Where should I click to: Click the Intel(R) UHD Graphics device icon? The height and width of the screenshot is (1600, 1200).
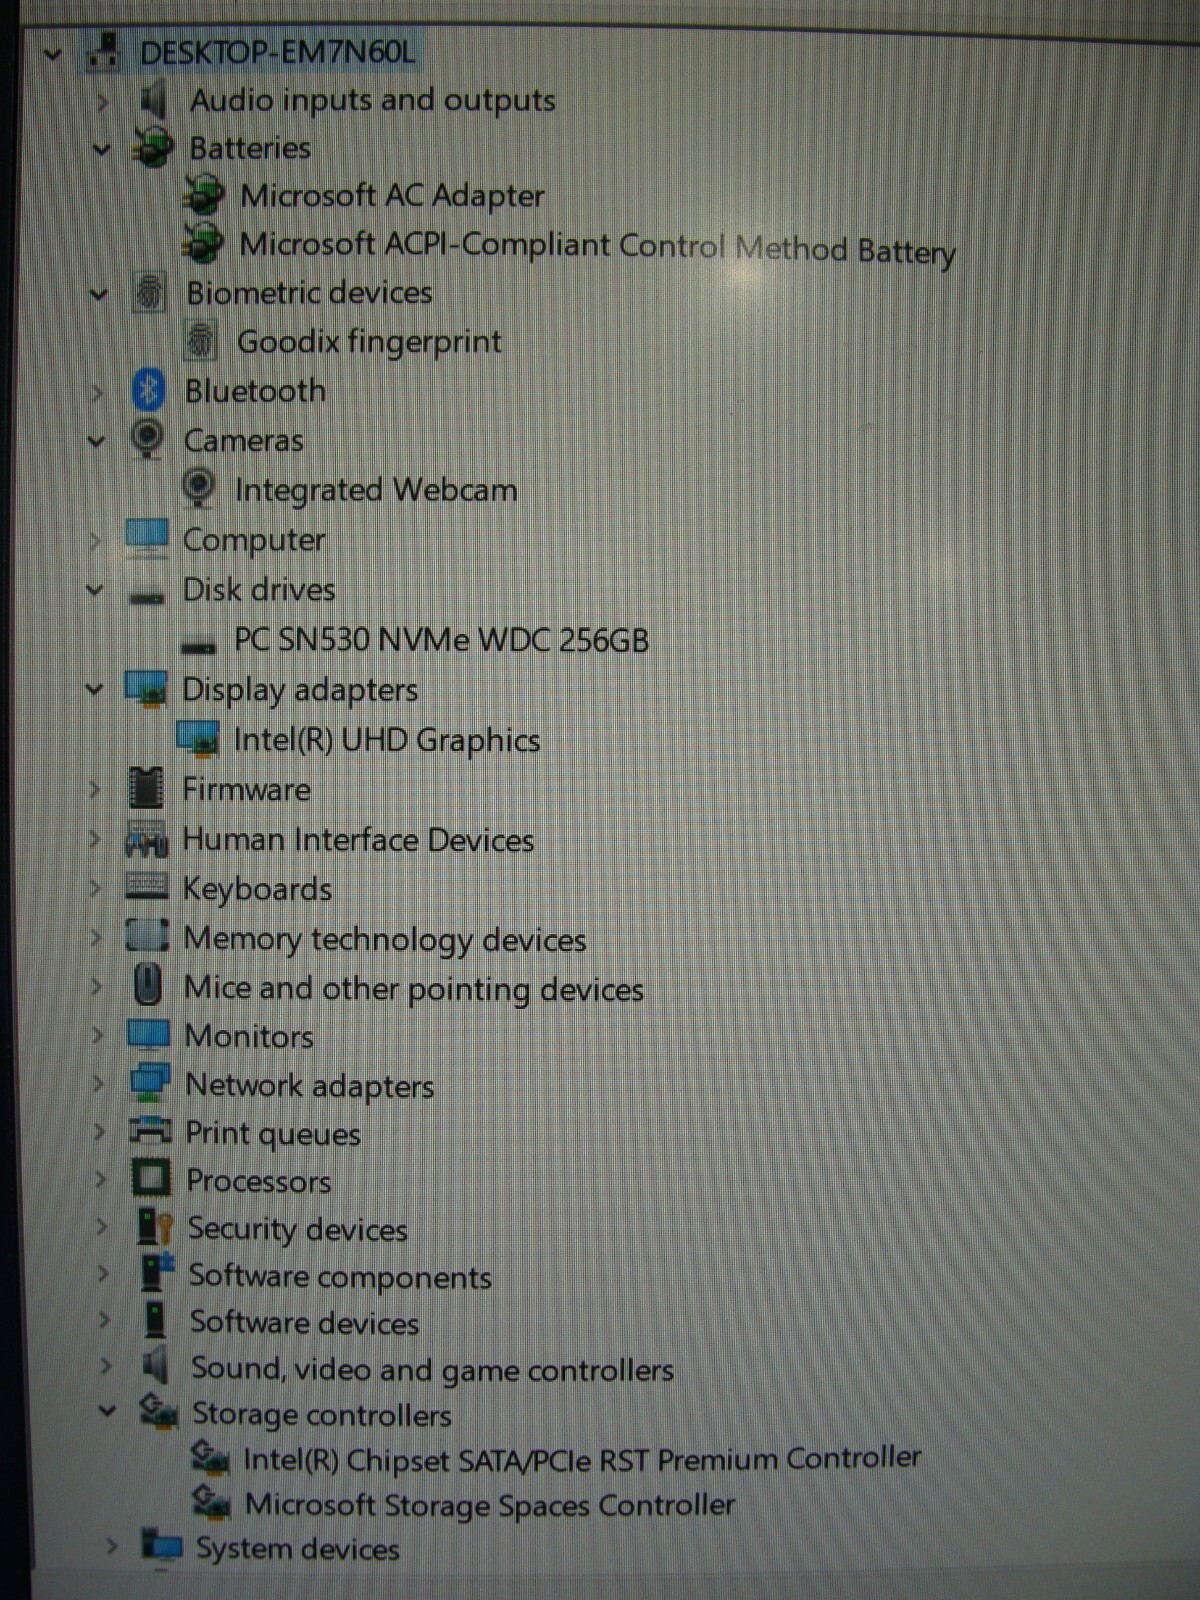point(197,739)
